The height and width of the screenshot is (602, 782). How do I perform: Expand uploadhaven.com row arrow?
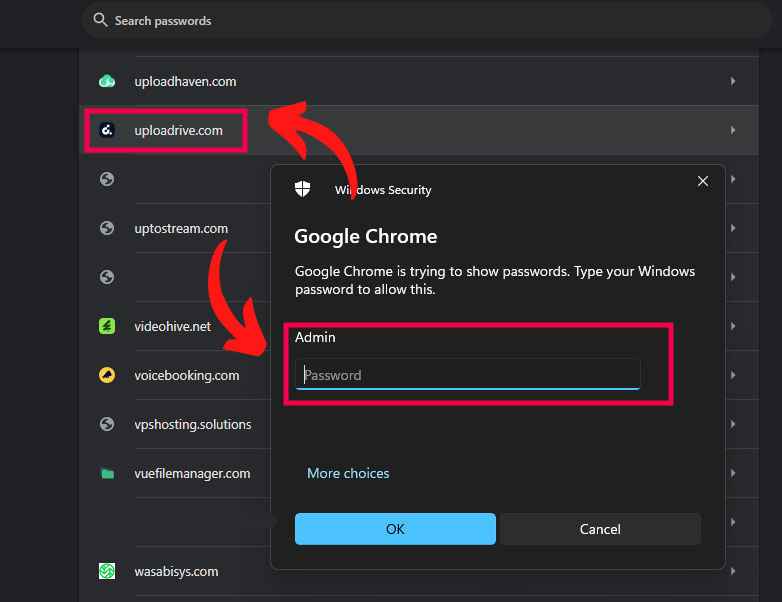click(x=733, y=81)
